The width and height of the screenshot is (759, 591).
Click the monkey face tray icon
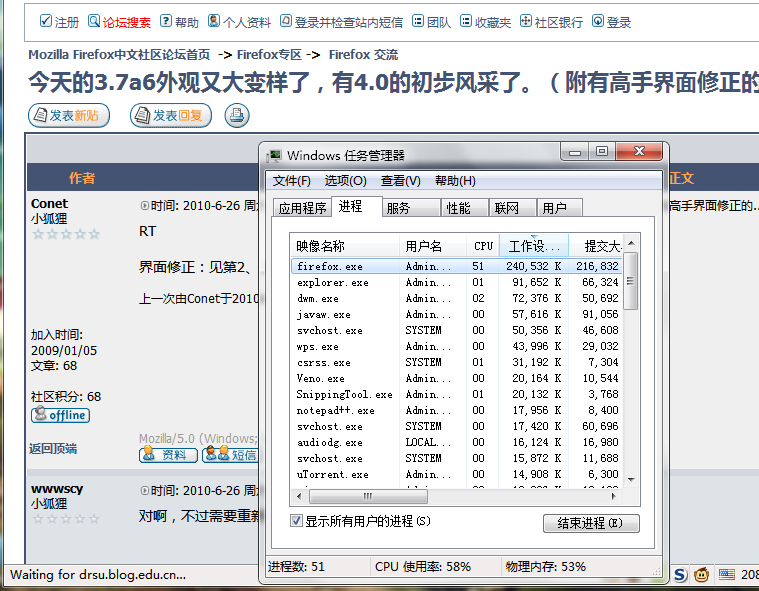(701, 575)
